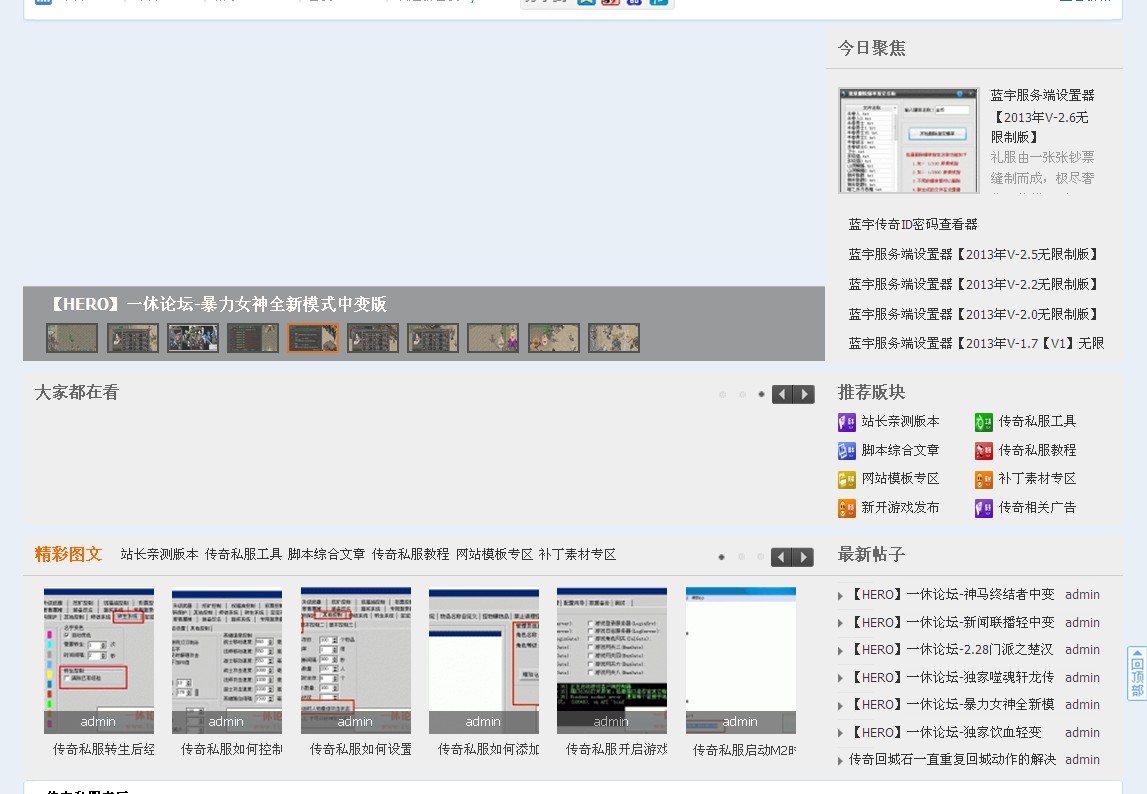Image resolution: width=1147 pixels, height=794 pixels.
Task: Open banner title 一休论坛-暴力女神全新模式中变版
Action: 217,304
